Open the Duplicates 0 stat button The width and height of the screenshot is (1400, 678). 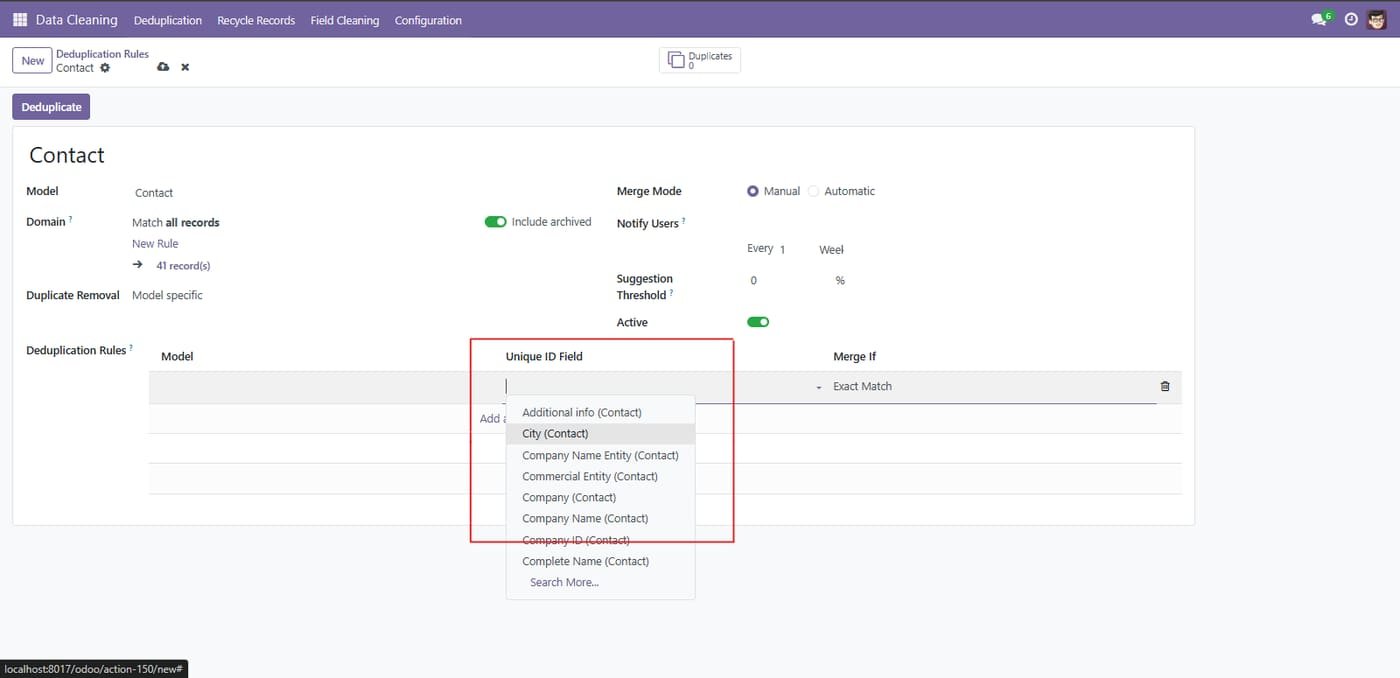tap(700, 60)
